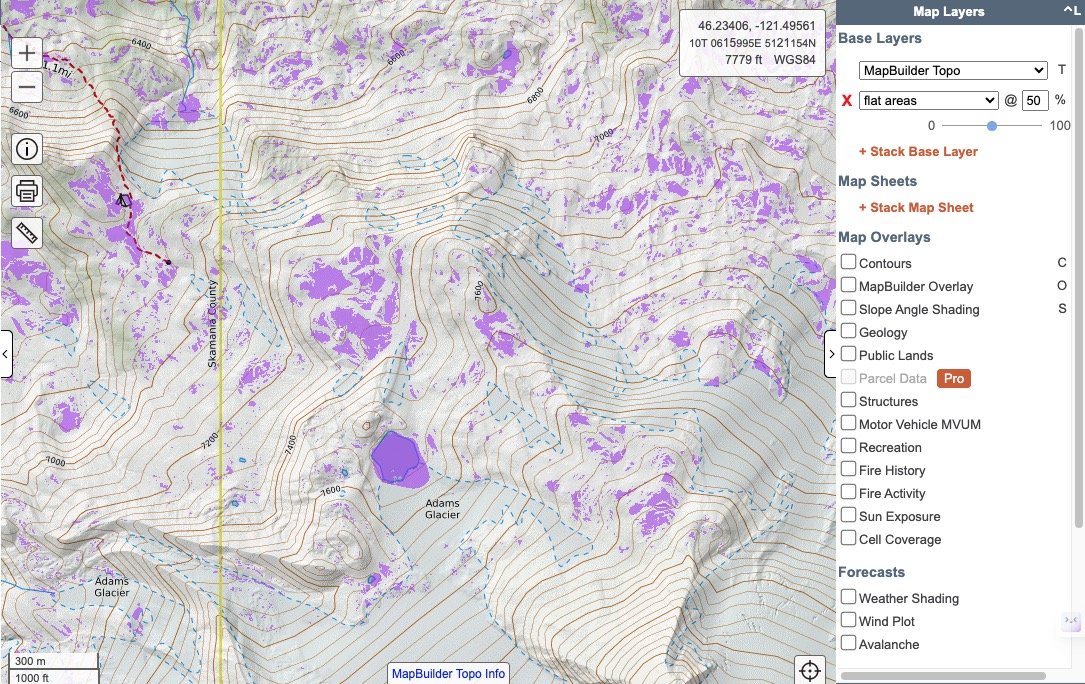
Task: Enable the Weather Shading forecast checkbox
Action: tap(848, 597)
